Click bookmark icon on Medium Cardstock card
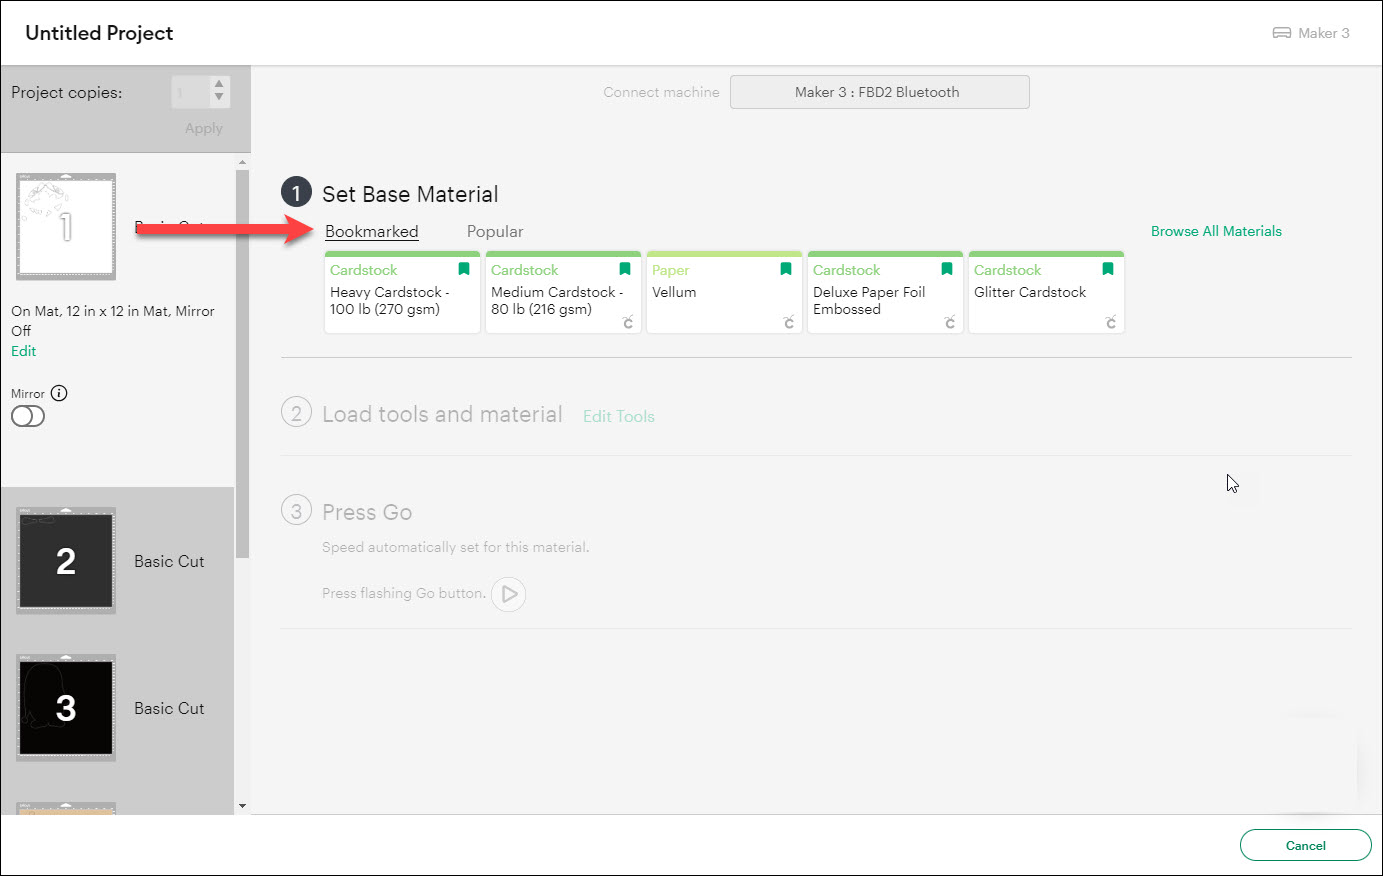Image resolution: width=1383 pixels, height=876 pixels. 625,269
